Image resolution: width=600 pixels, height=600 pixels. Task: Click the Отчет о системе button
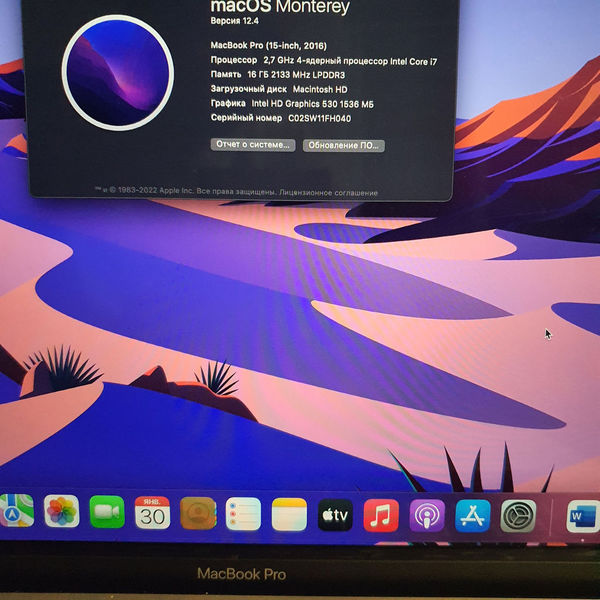pyautogui.click(x=253, y=145)
